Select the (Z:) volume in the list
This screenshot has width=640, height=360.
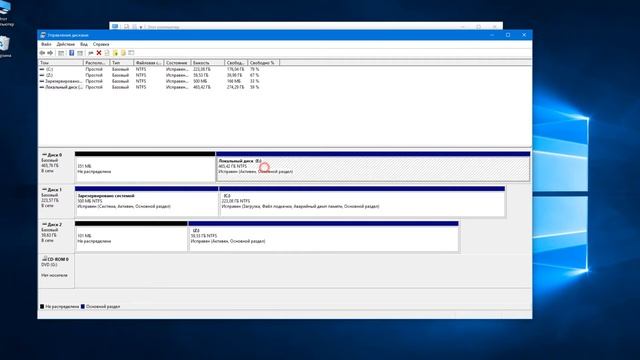tap(49, 76)
